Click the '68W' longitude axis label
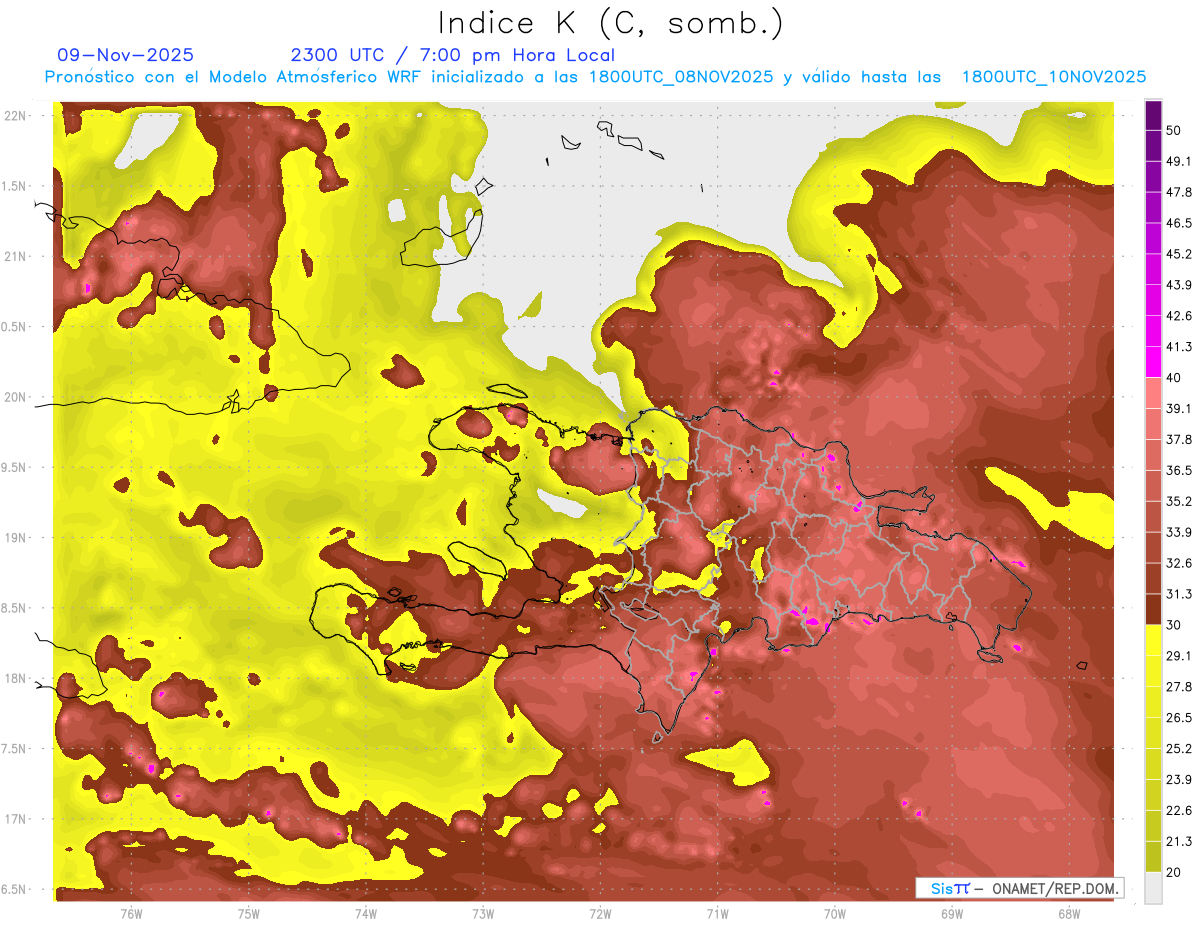The width and height of the screenshot is (1200, 927). [x=1068, y=914]
